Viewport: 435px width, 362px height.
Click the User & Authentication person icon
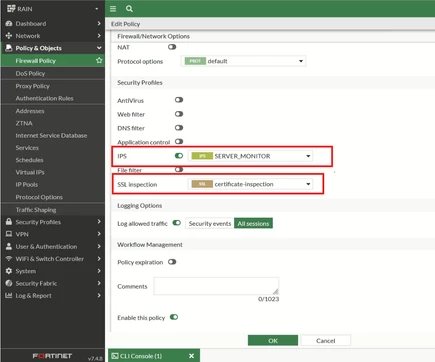click(x=9, y=246)
